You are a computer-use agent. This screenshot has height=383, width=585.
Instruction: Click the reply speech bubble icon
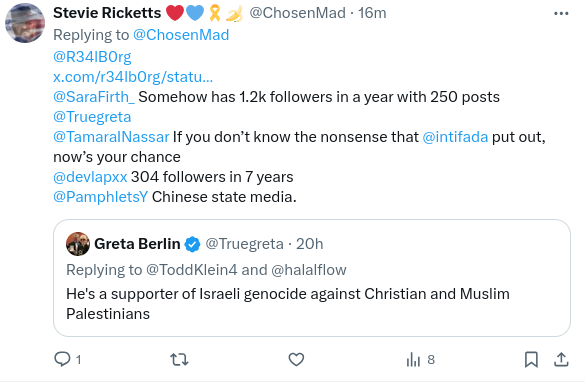click(x=62, y=360)
